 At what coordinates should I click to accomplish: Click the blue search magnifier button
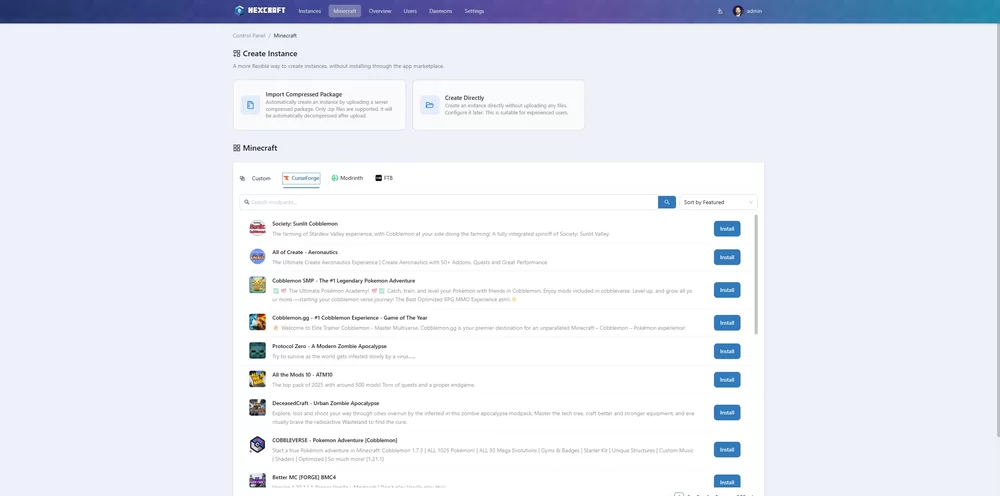[x=667, y=202]
